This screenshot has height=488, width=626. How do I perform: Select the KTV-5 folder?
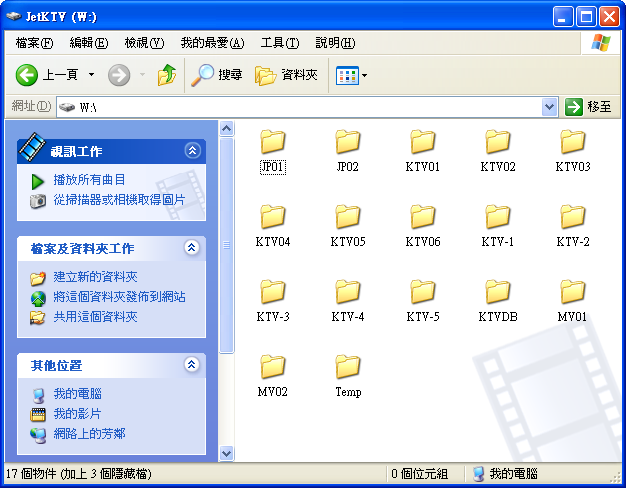click(x=422, y=301)
